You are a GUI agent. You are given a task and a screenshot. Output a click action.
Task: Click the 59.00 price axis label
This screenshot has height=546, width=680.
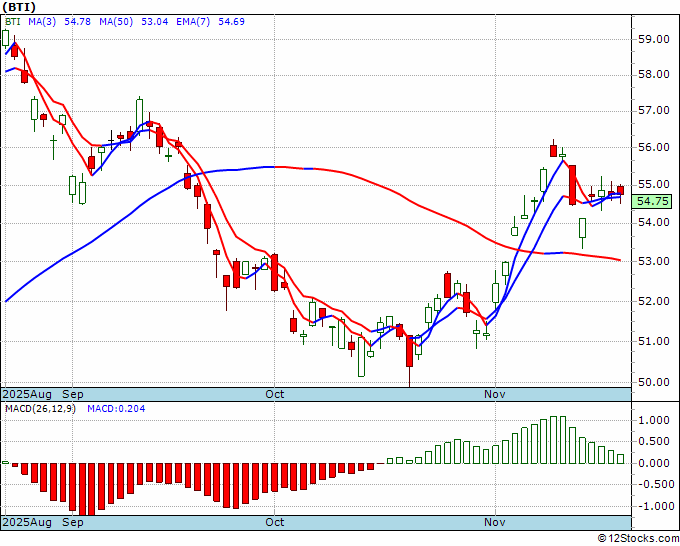tap(654, 39)
